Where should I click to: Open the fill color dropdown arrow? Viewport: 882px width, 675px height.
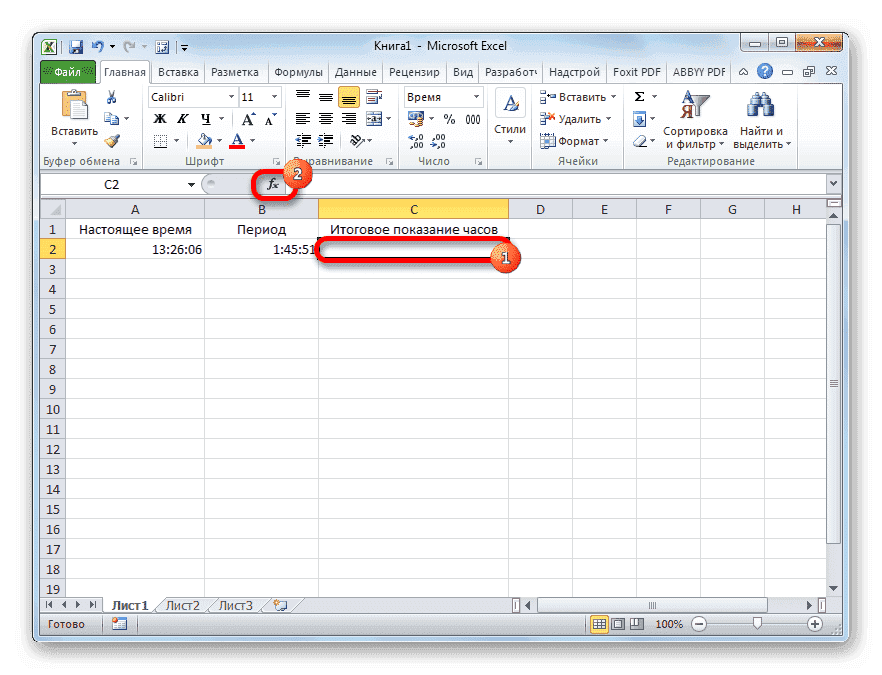[x=219, y=140]
